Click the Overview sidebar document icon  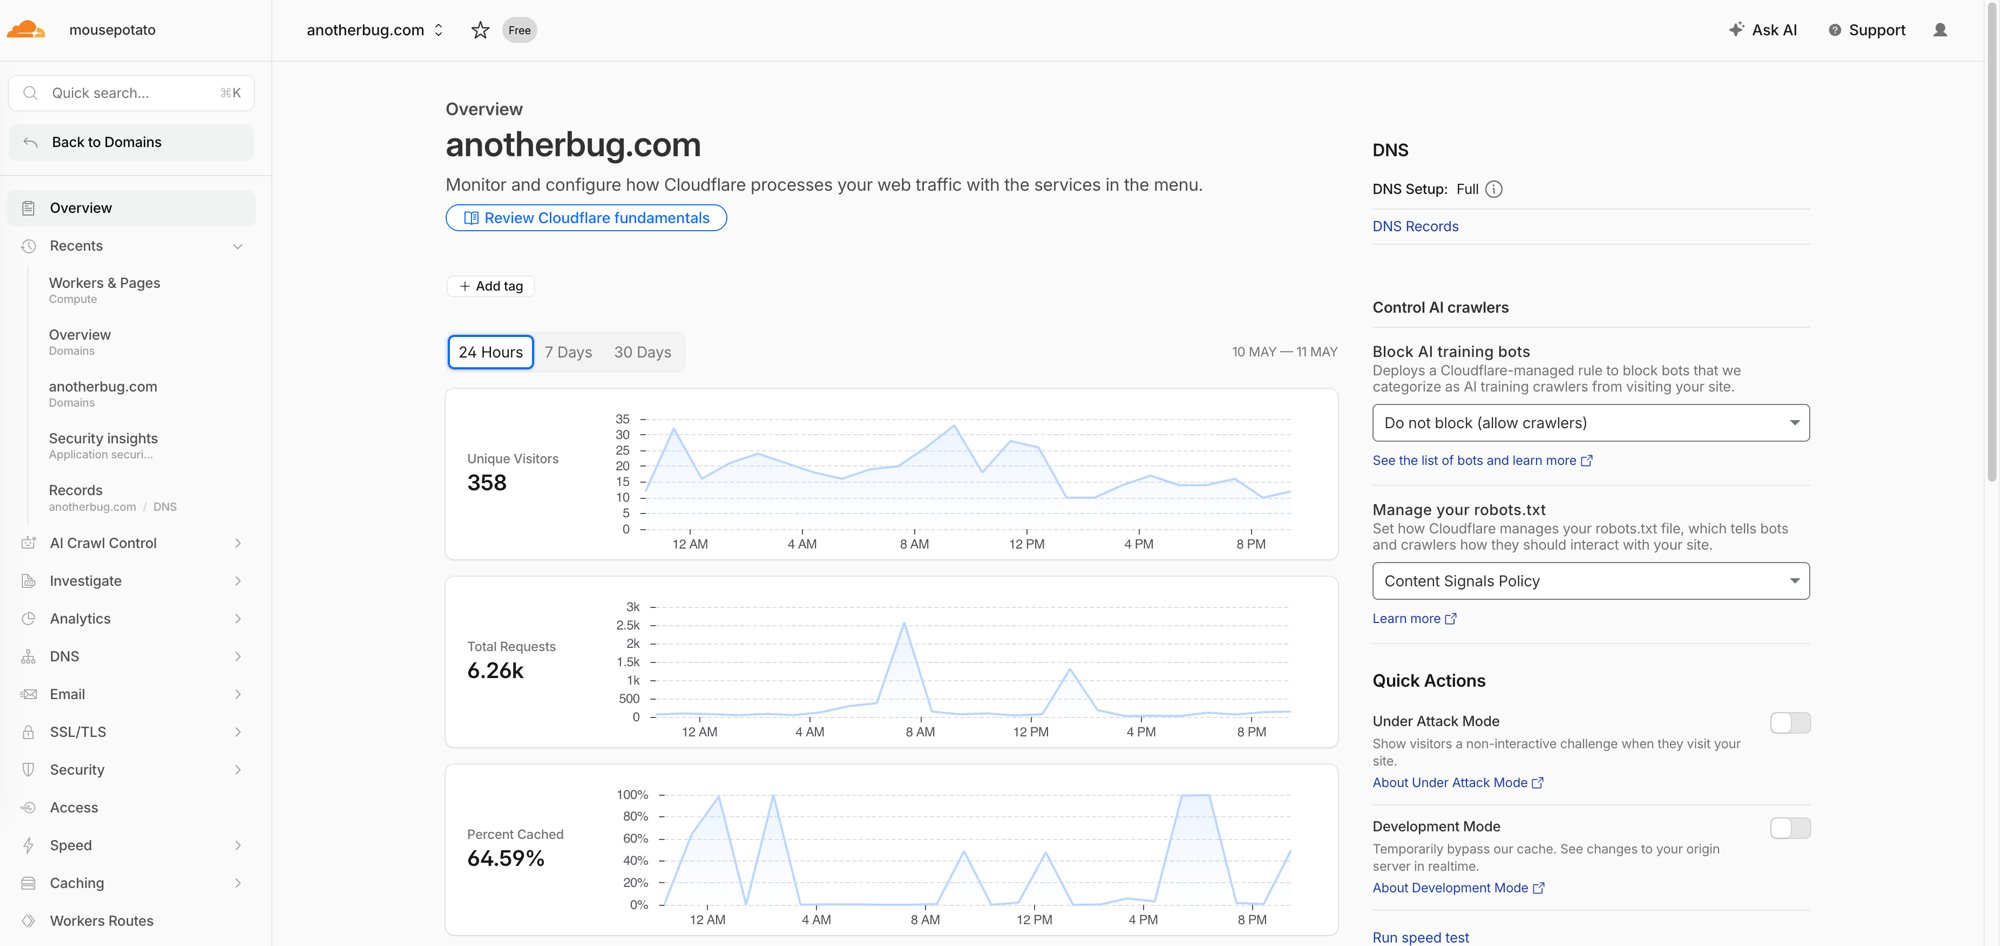(29, 208)
